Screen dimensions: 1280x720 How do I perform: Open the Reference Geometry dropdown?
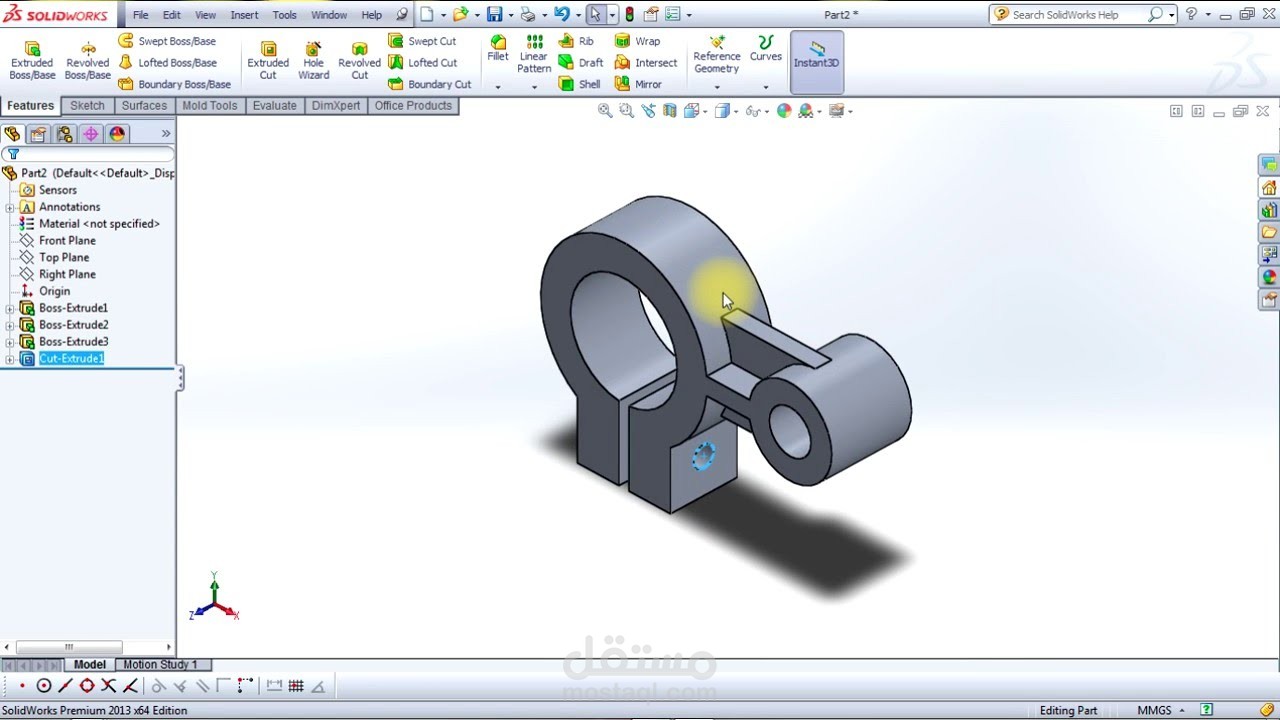point(717,87)
